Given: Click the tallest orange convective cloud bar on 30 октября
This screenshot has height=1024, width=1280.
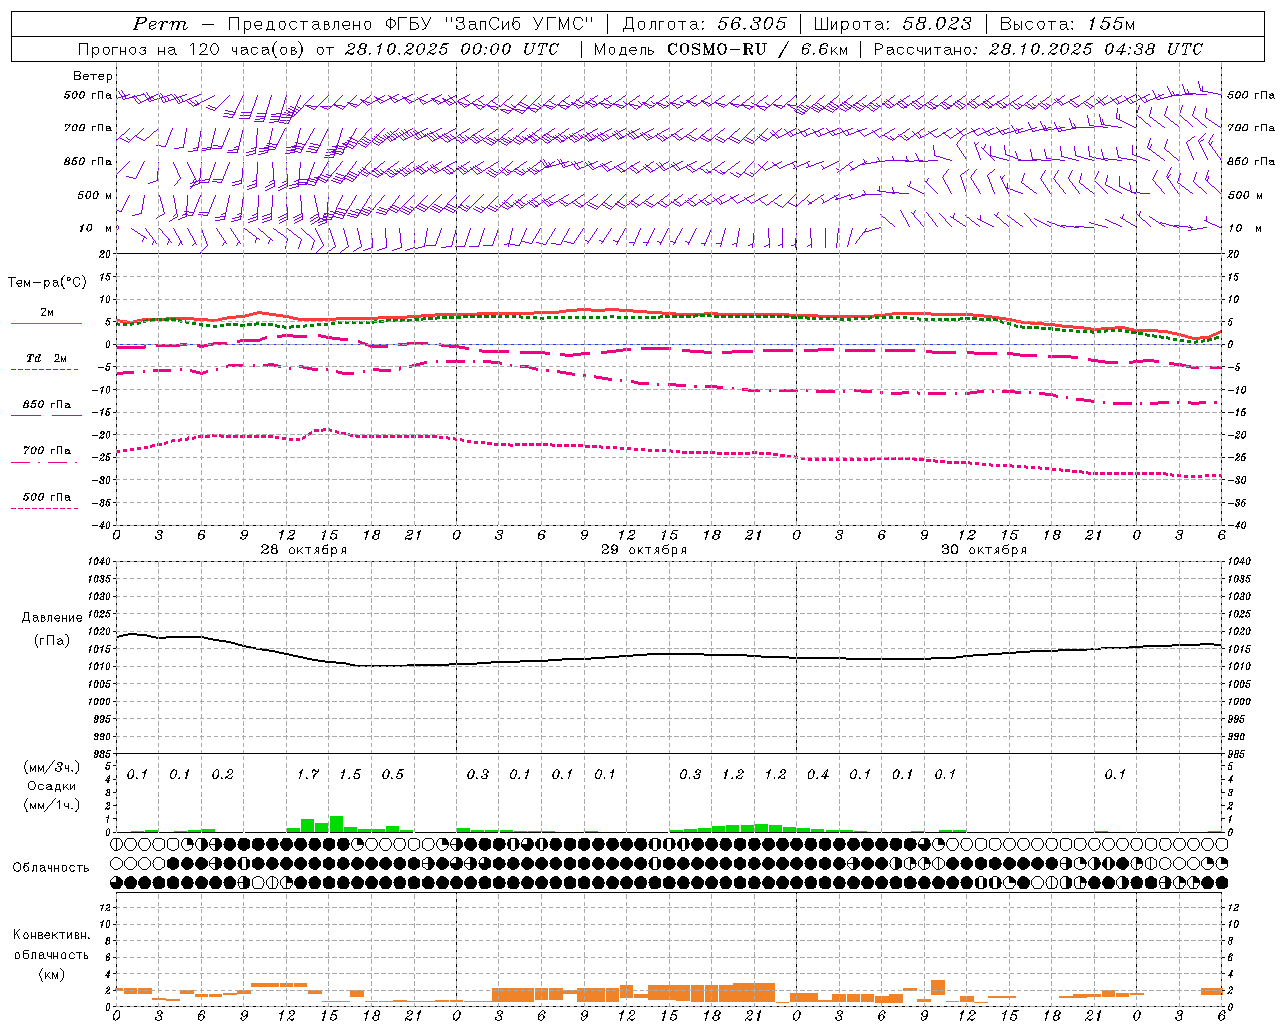Looking at the screenshot, I should (938, 988).
